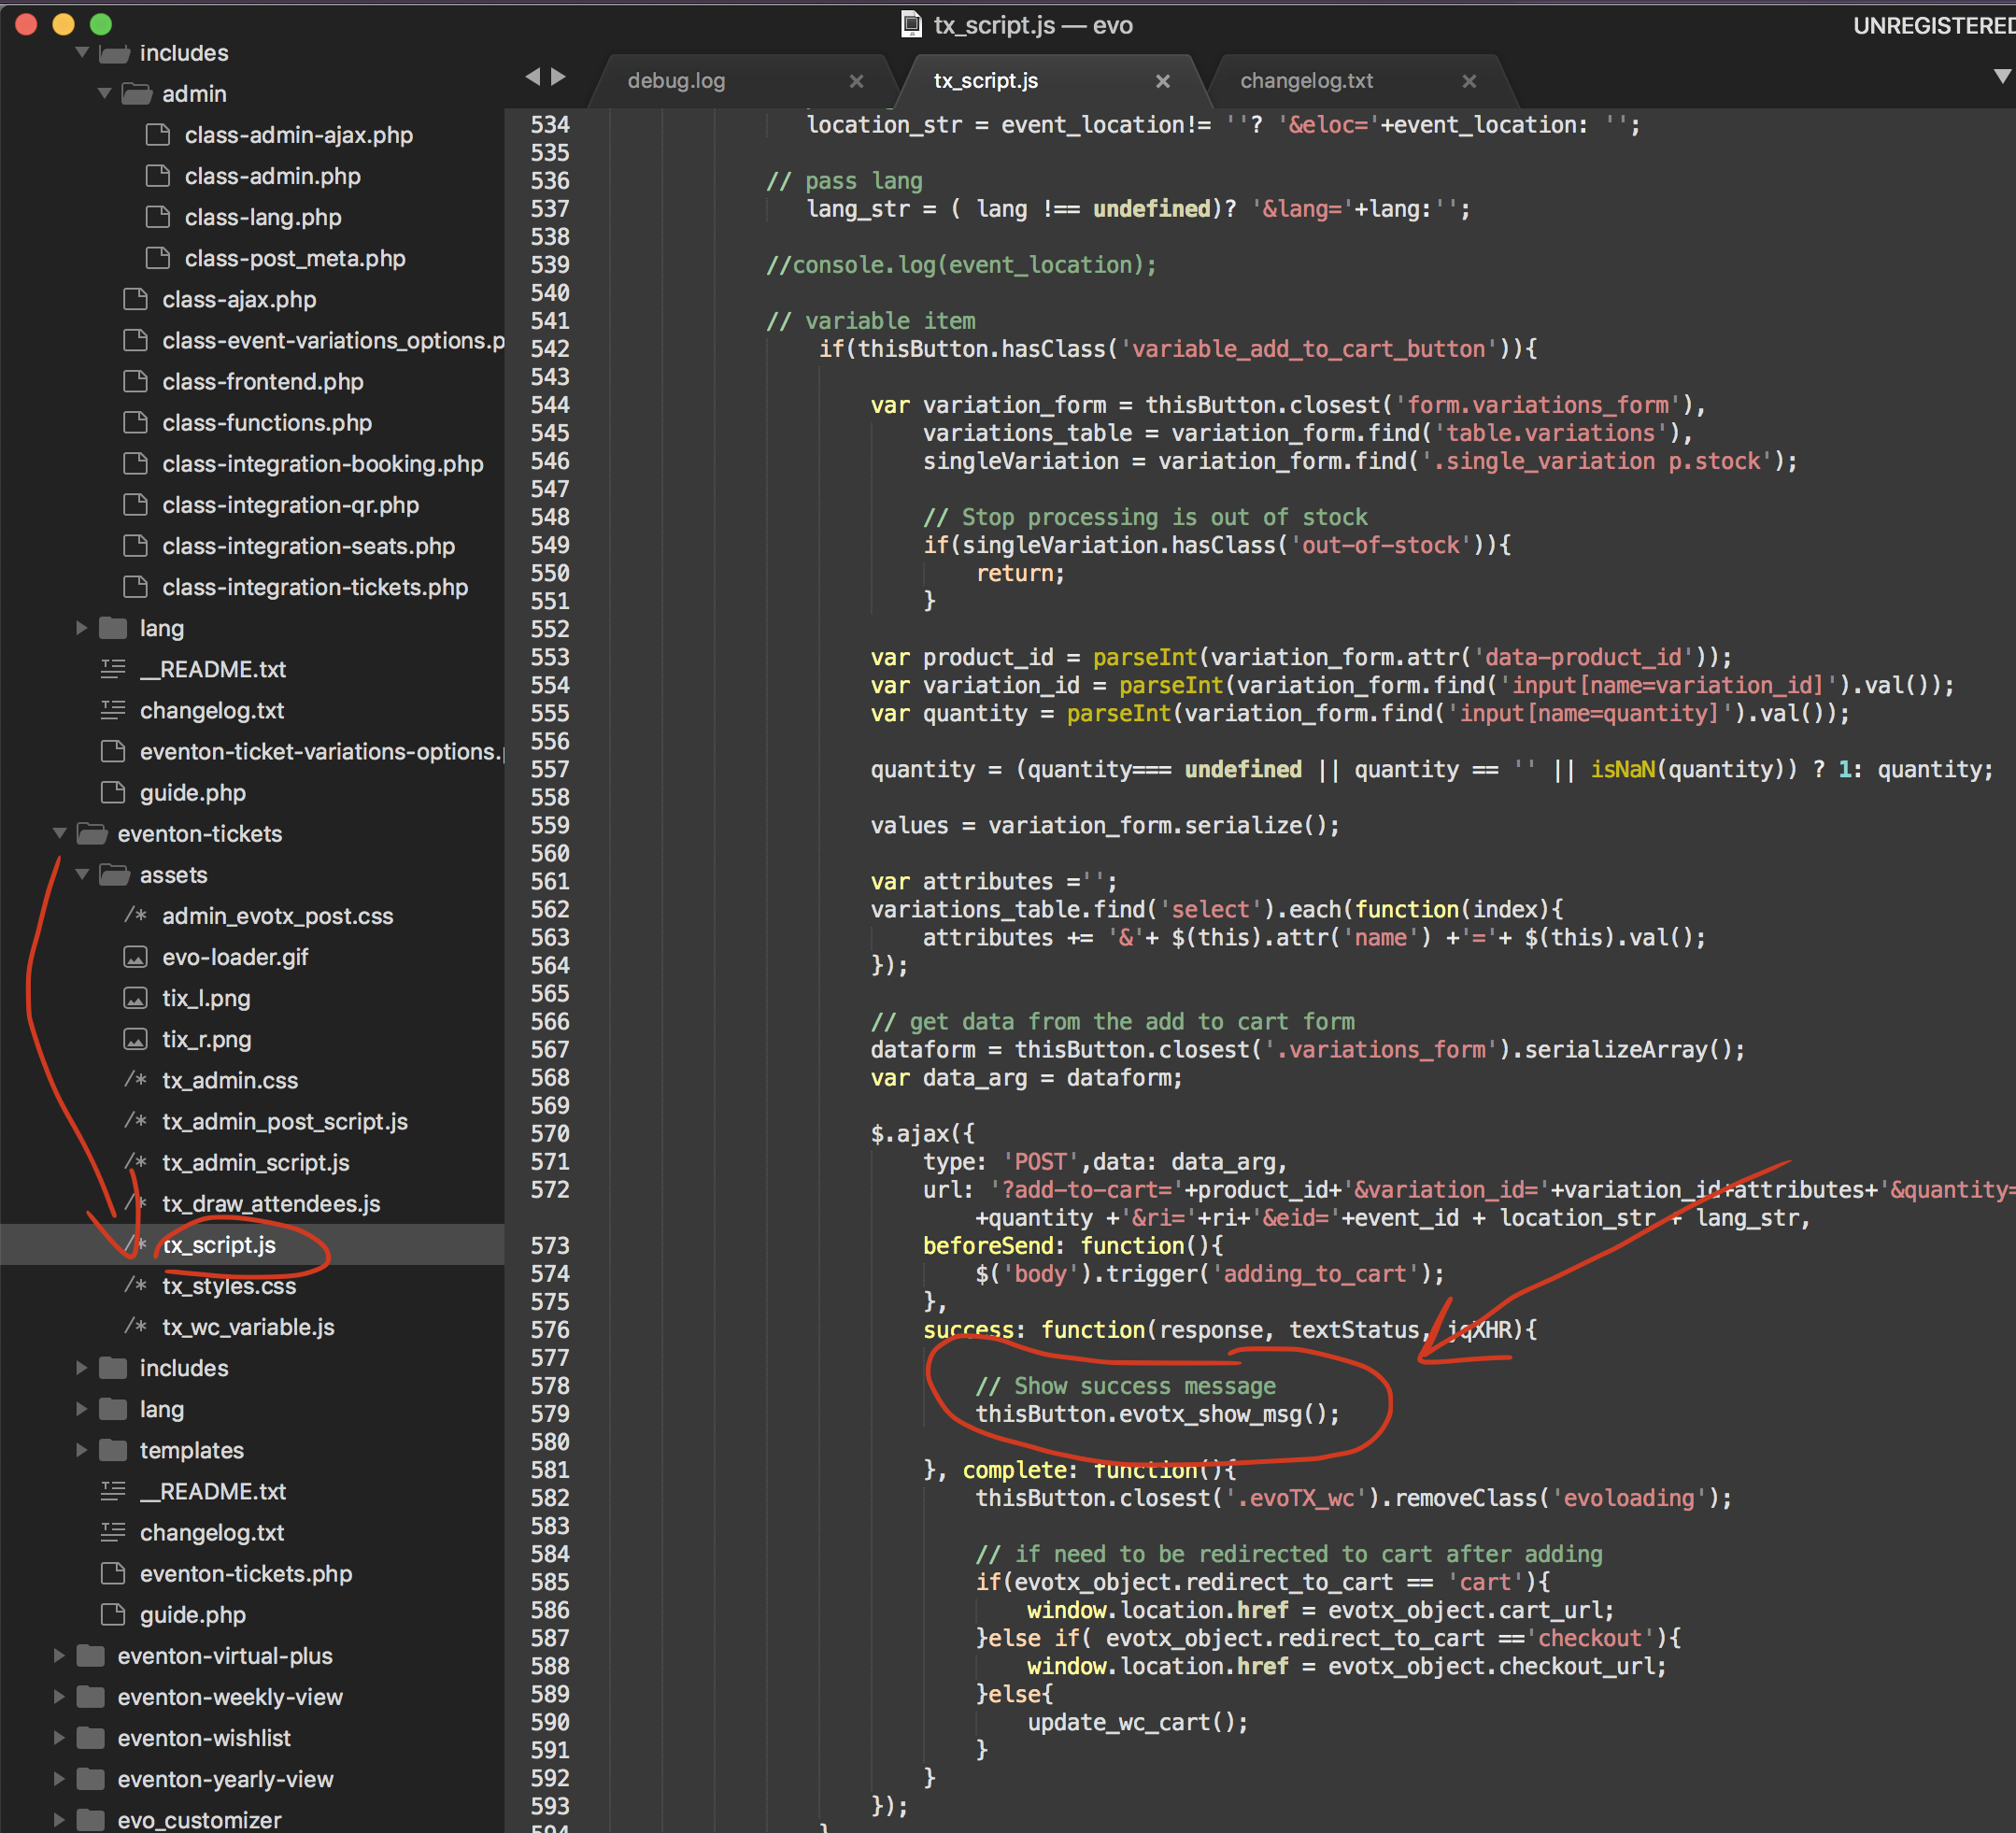Click the _README.txt text file icon under templates
Image resolution: width=2016 pixels, height=1833 pixels.
click(x=113, y=1491)
